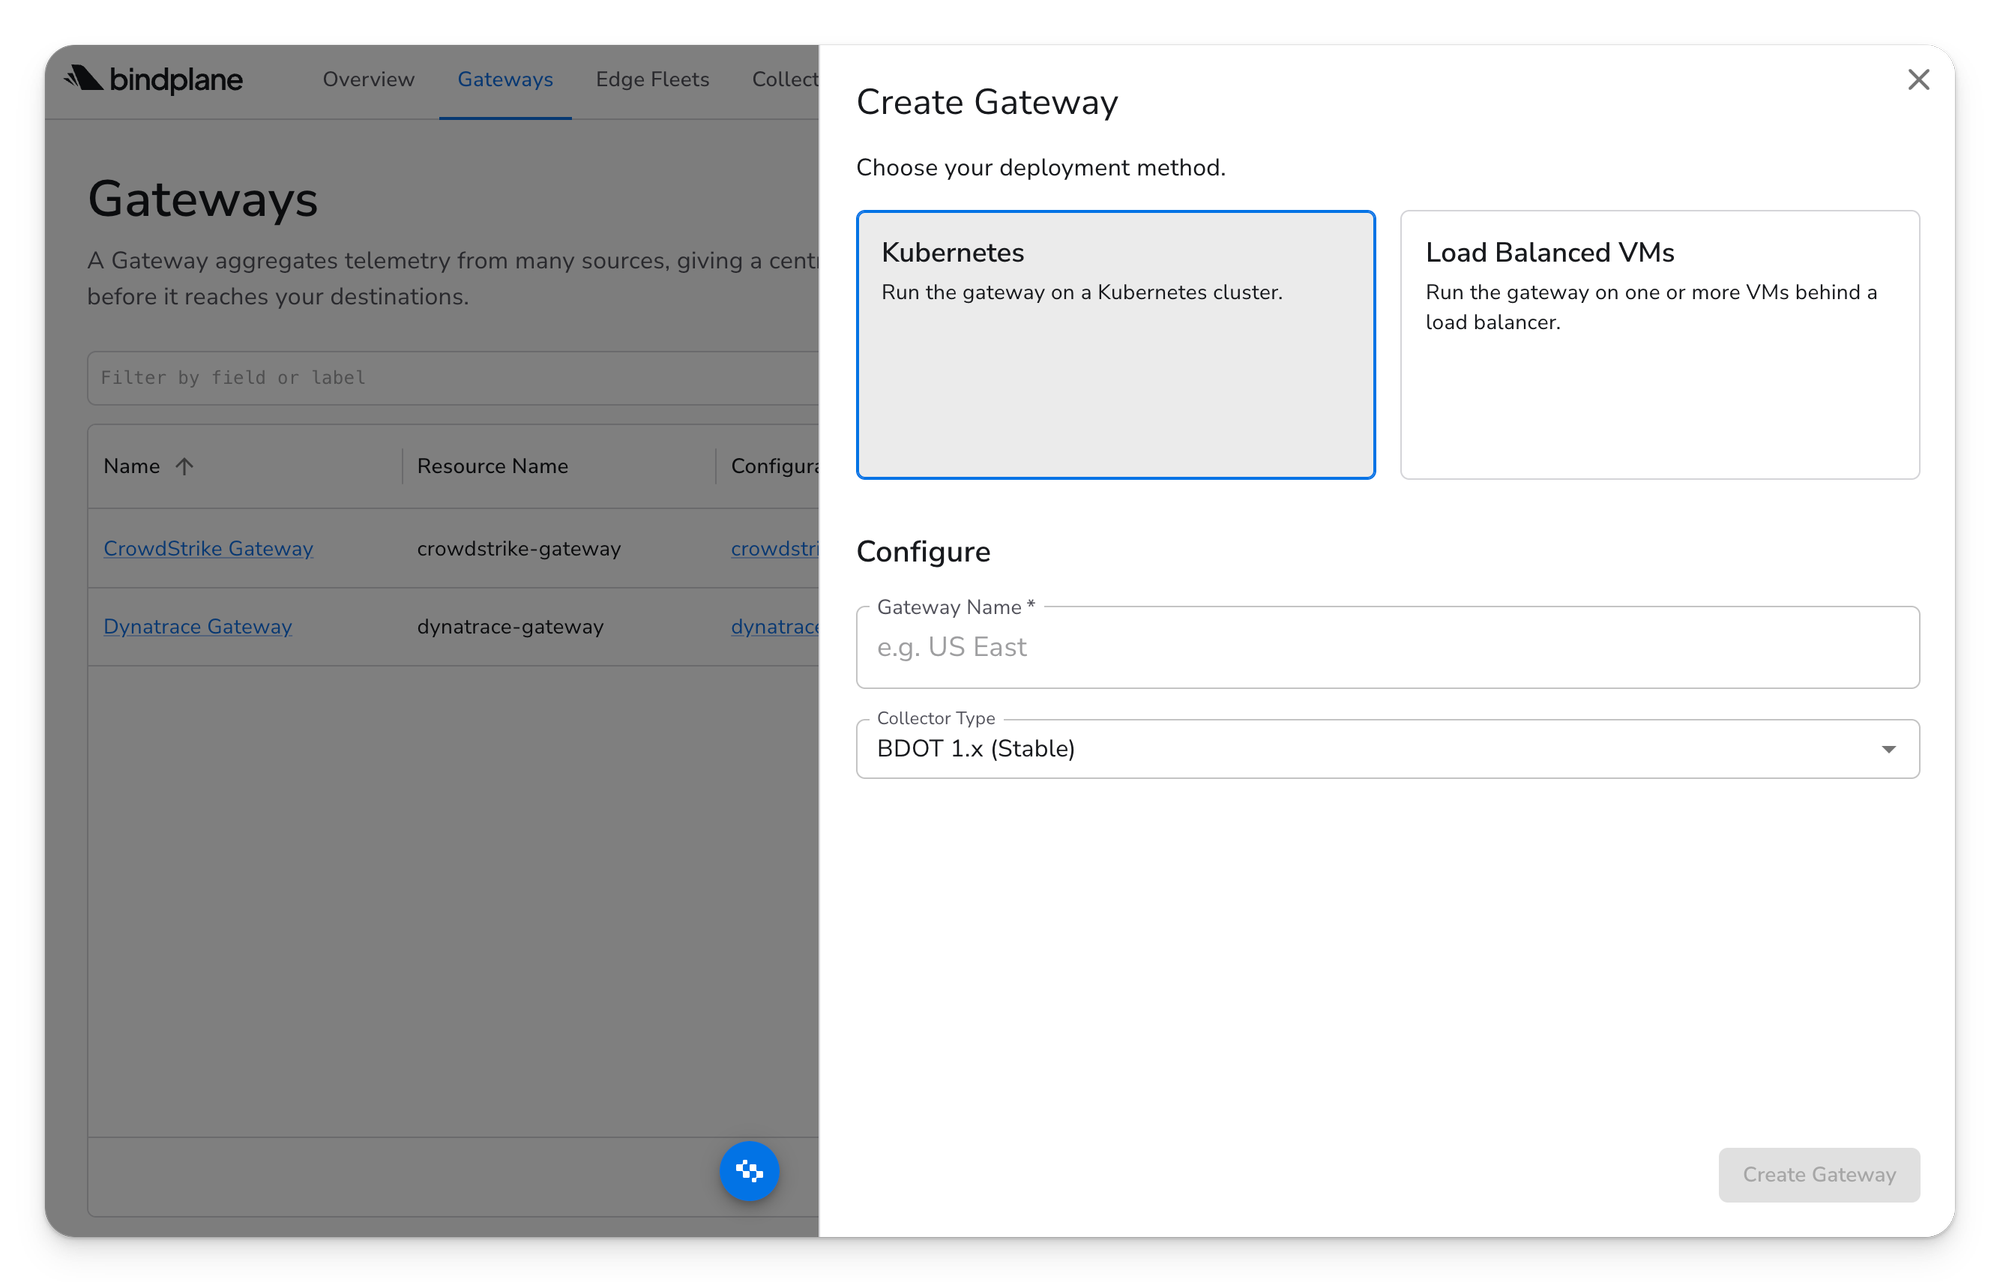Select the Load Balanced VMs option

pyautogui.click(x=1660, y=344)
